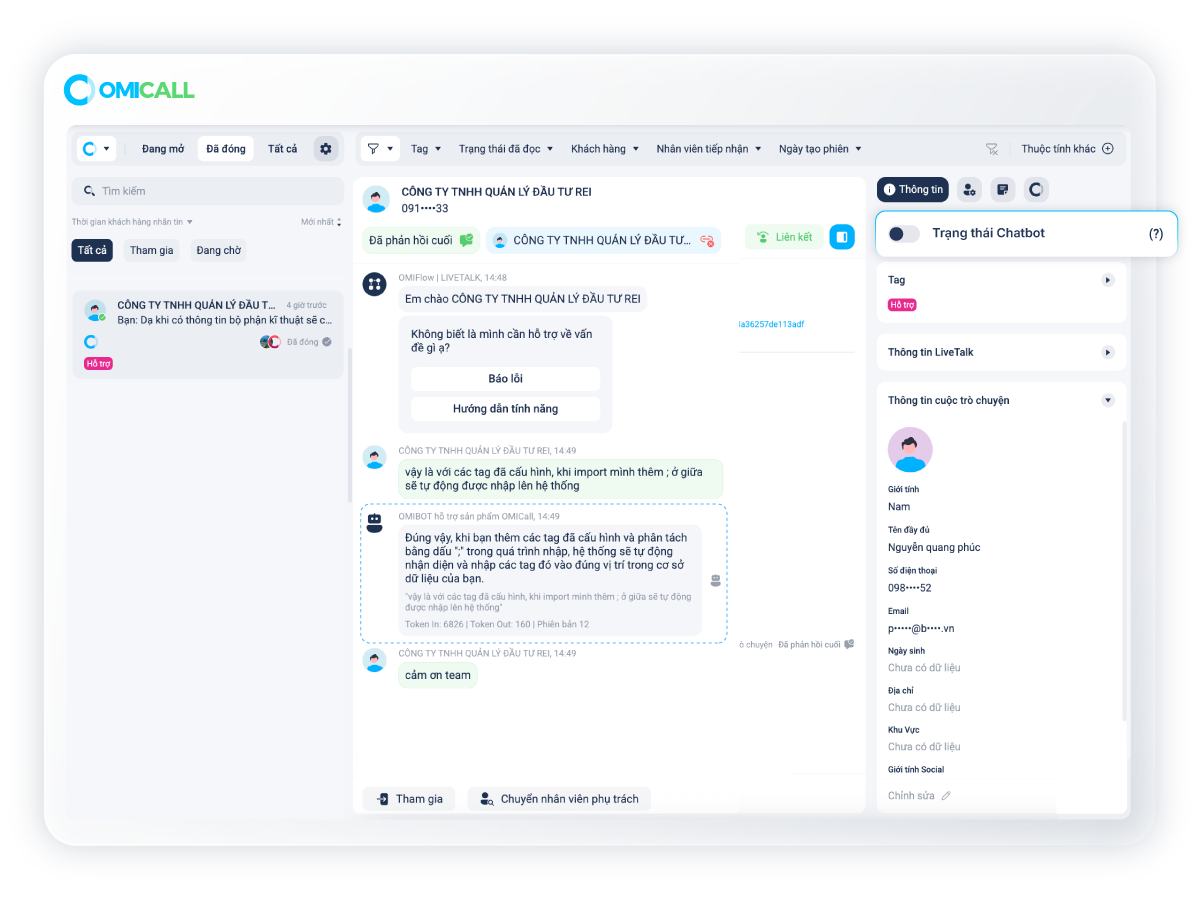This screenshot has height=900, width=1200.
Task: Open the Nhân viên tiếp nhận dropdown
Action: tap(709, 149)
